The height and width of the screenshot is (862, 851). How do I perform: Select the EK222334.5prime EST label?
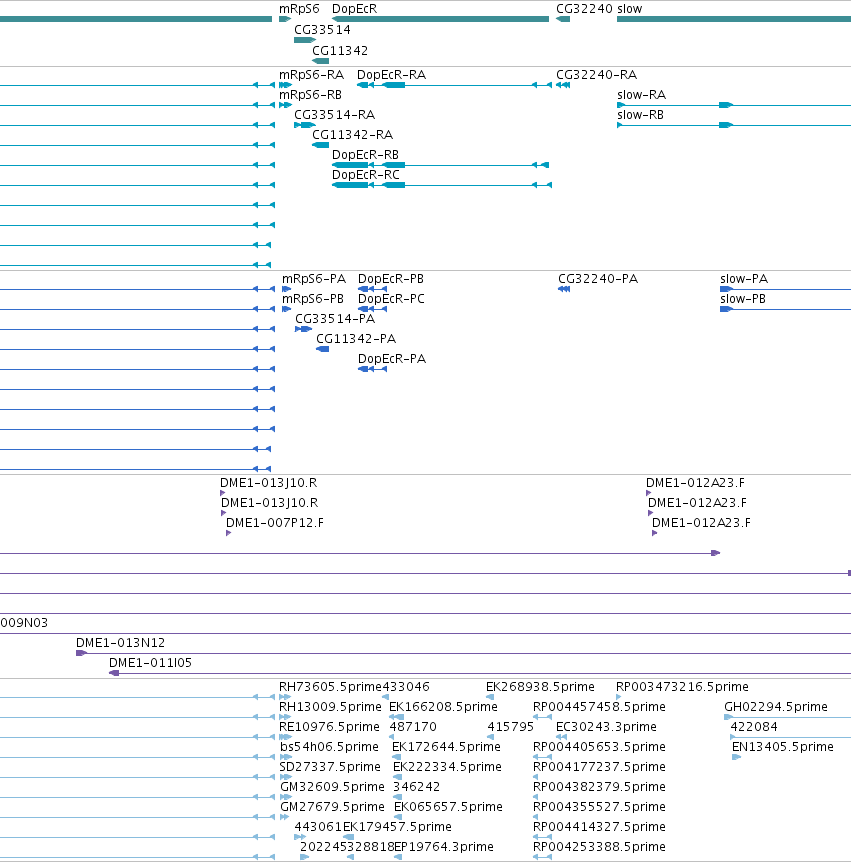click(x=447, y=766)
